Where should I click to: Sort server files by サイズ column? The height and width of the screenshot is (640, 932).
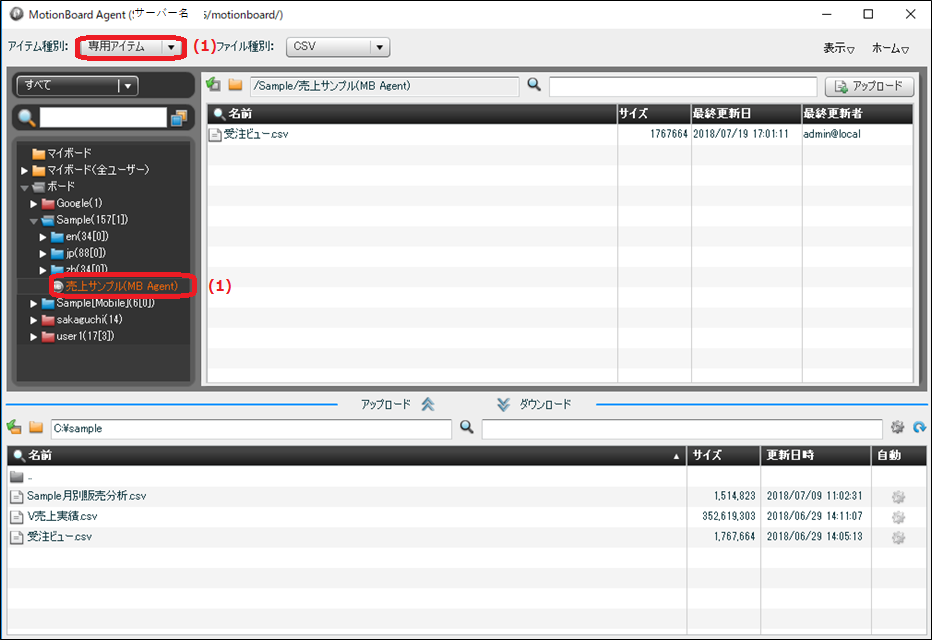point(654,114)
